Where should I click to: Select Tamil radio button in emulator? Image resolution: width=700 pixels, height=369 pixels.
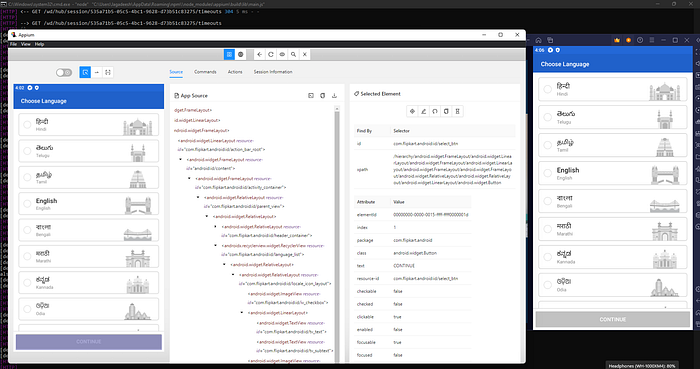(547, 145)
